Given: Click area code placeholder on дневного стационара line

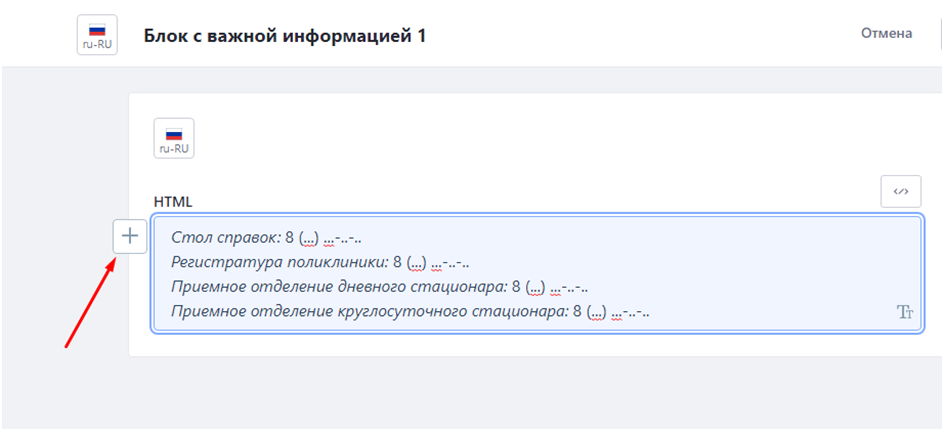Looking at the screenshot, I should coord(535,287).
